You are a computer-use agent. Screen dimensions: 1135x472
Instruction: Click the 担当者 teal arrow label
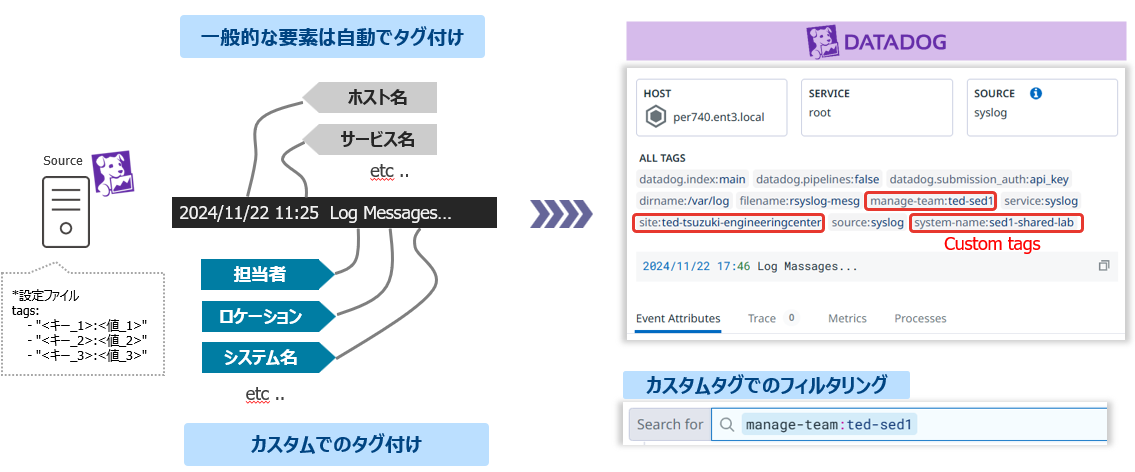click(x=264, y=275)
